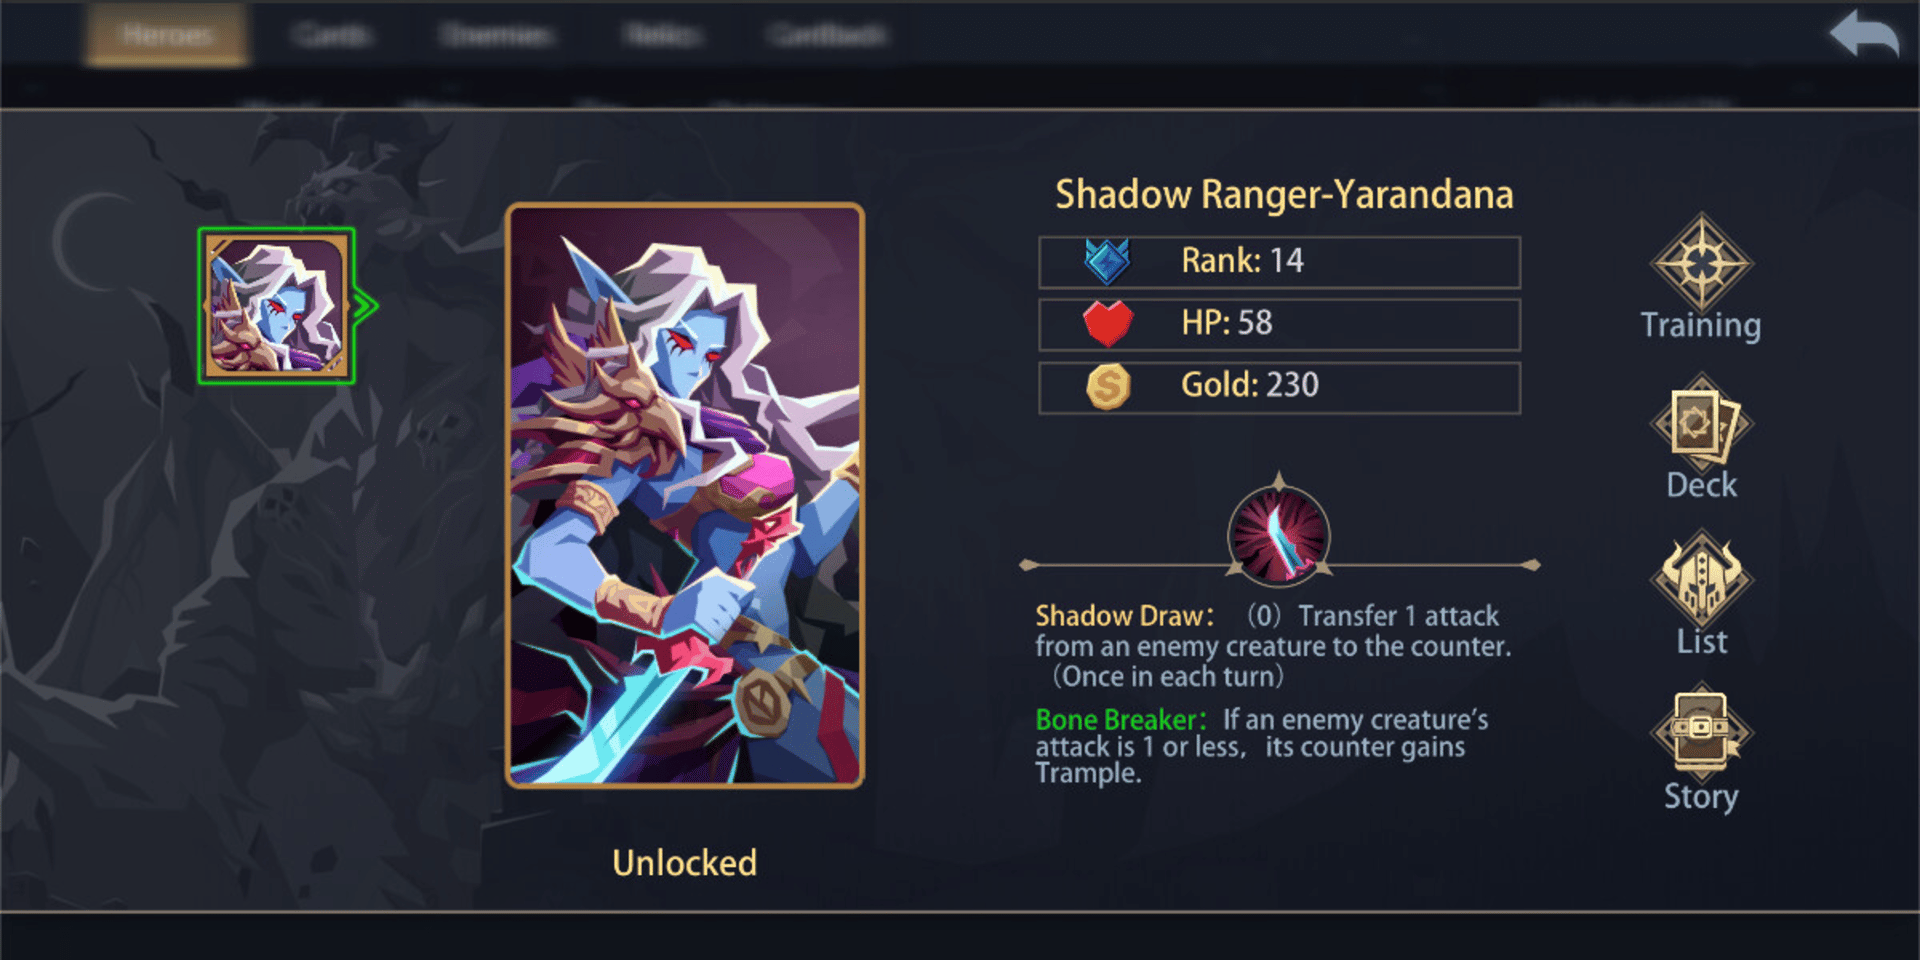Switch to the CardBack tab
Viewport: 1920px width, 960px height.
[827, 35]
